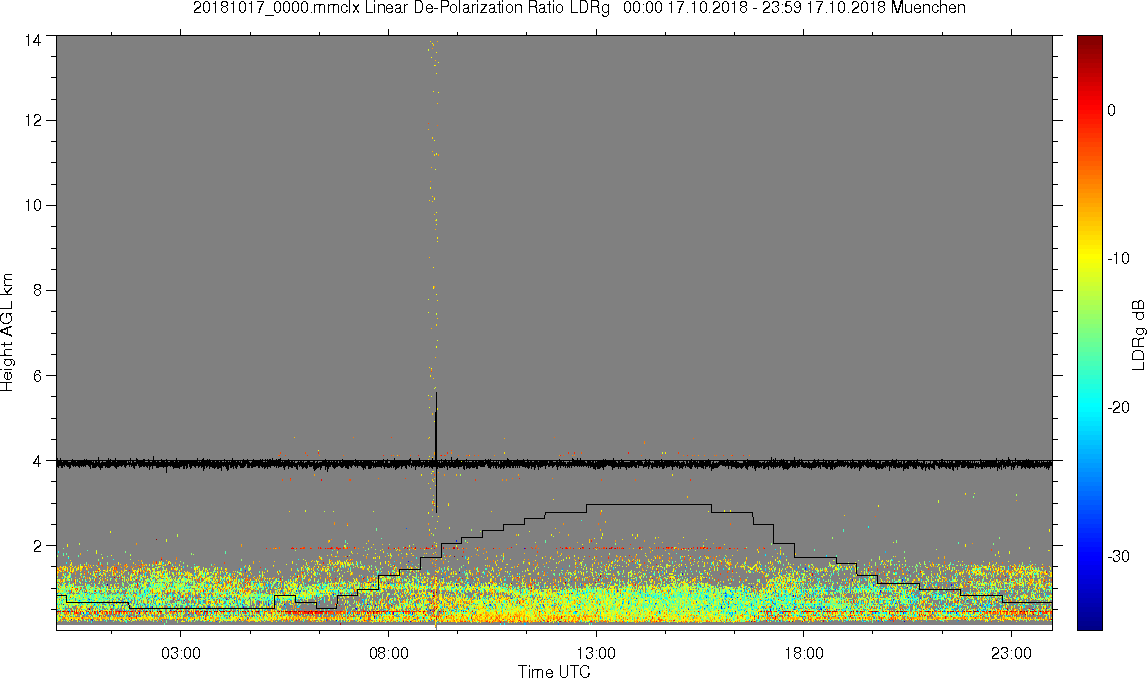Image resolution: width=1147 pixels, height=678 pixels.
Task: Click the height tick label 8
Action: [x=37, y=290]
